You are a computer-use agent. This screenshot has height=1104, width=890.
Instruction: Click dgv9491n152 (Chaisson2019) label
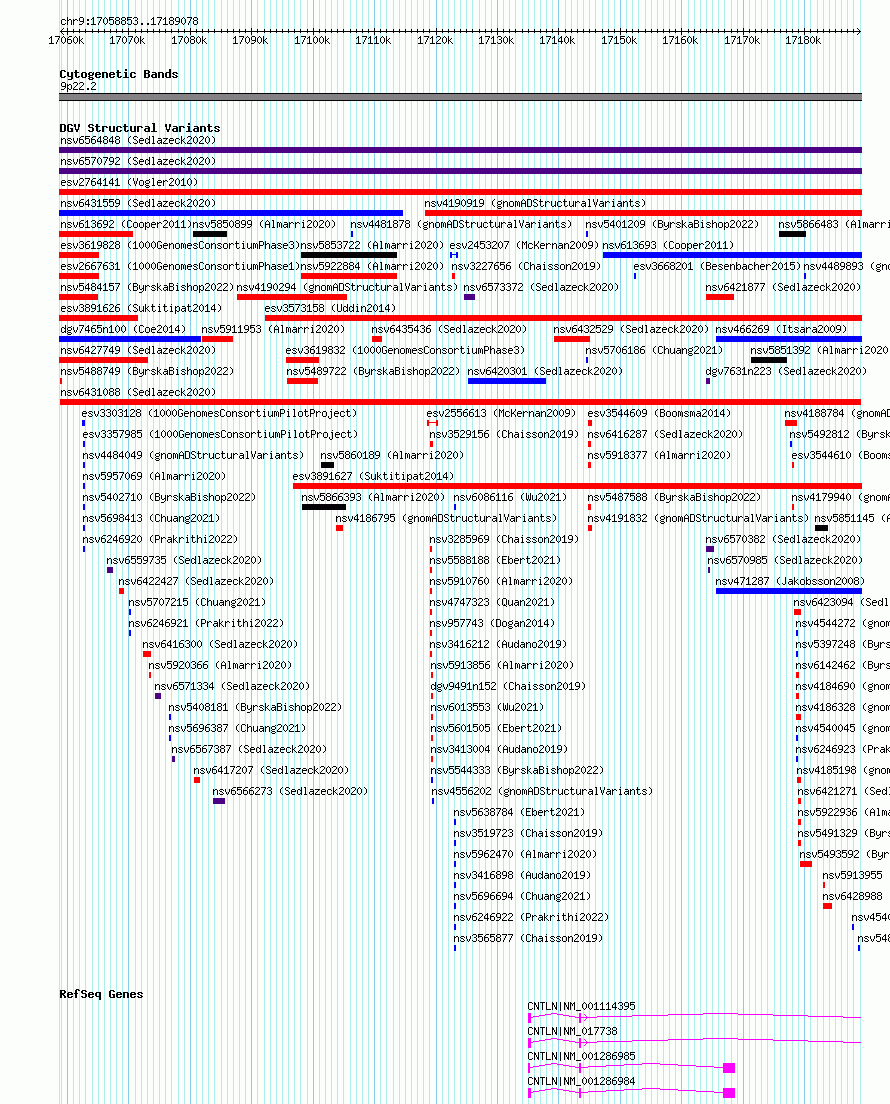(508, 686)
